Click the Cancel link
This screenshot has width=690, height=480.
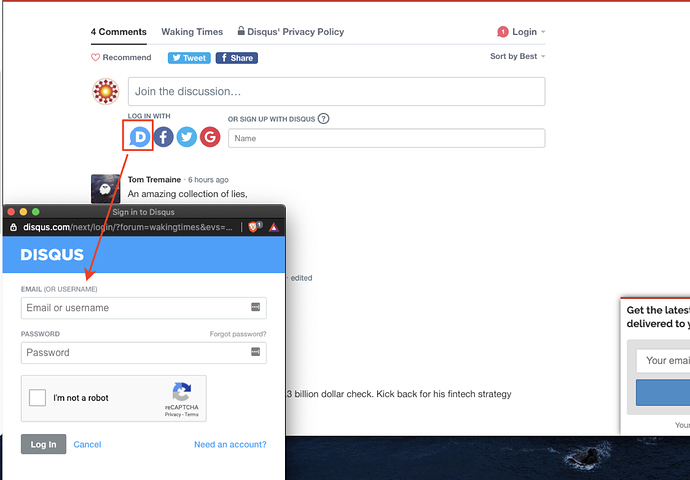tap(87, 444)
